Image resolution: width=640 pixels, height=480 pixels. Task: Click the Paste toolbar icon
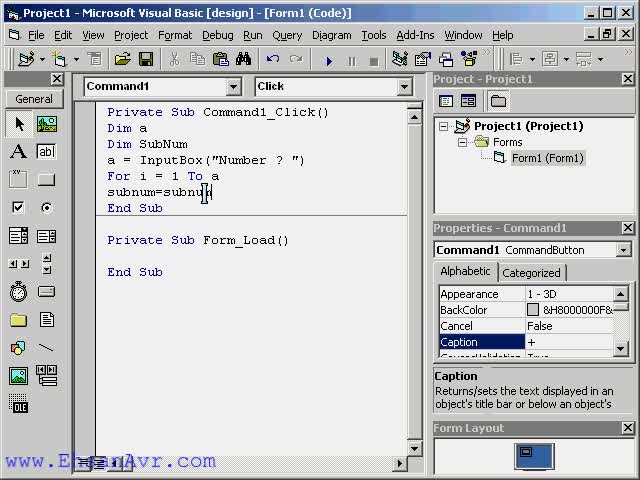point(221,60)
